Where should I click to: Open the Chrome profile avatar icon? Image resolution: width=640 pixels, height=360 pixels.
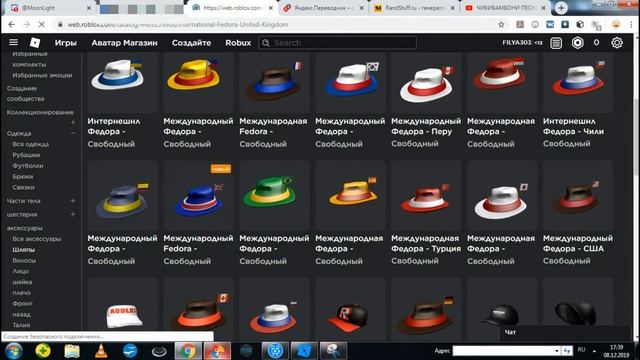tap(616, 24)
